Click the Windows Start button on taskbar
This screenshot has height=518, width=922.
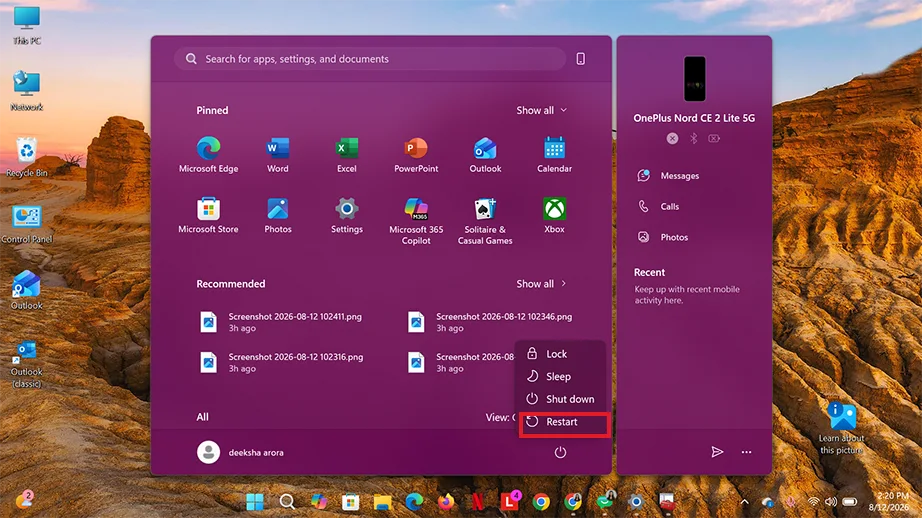pos(255,502)
